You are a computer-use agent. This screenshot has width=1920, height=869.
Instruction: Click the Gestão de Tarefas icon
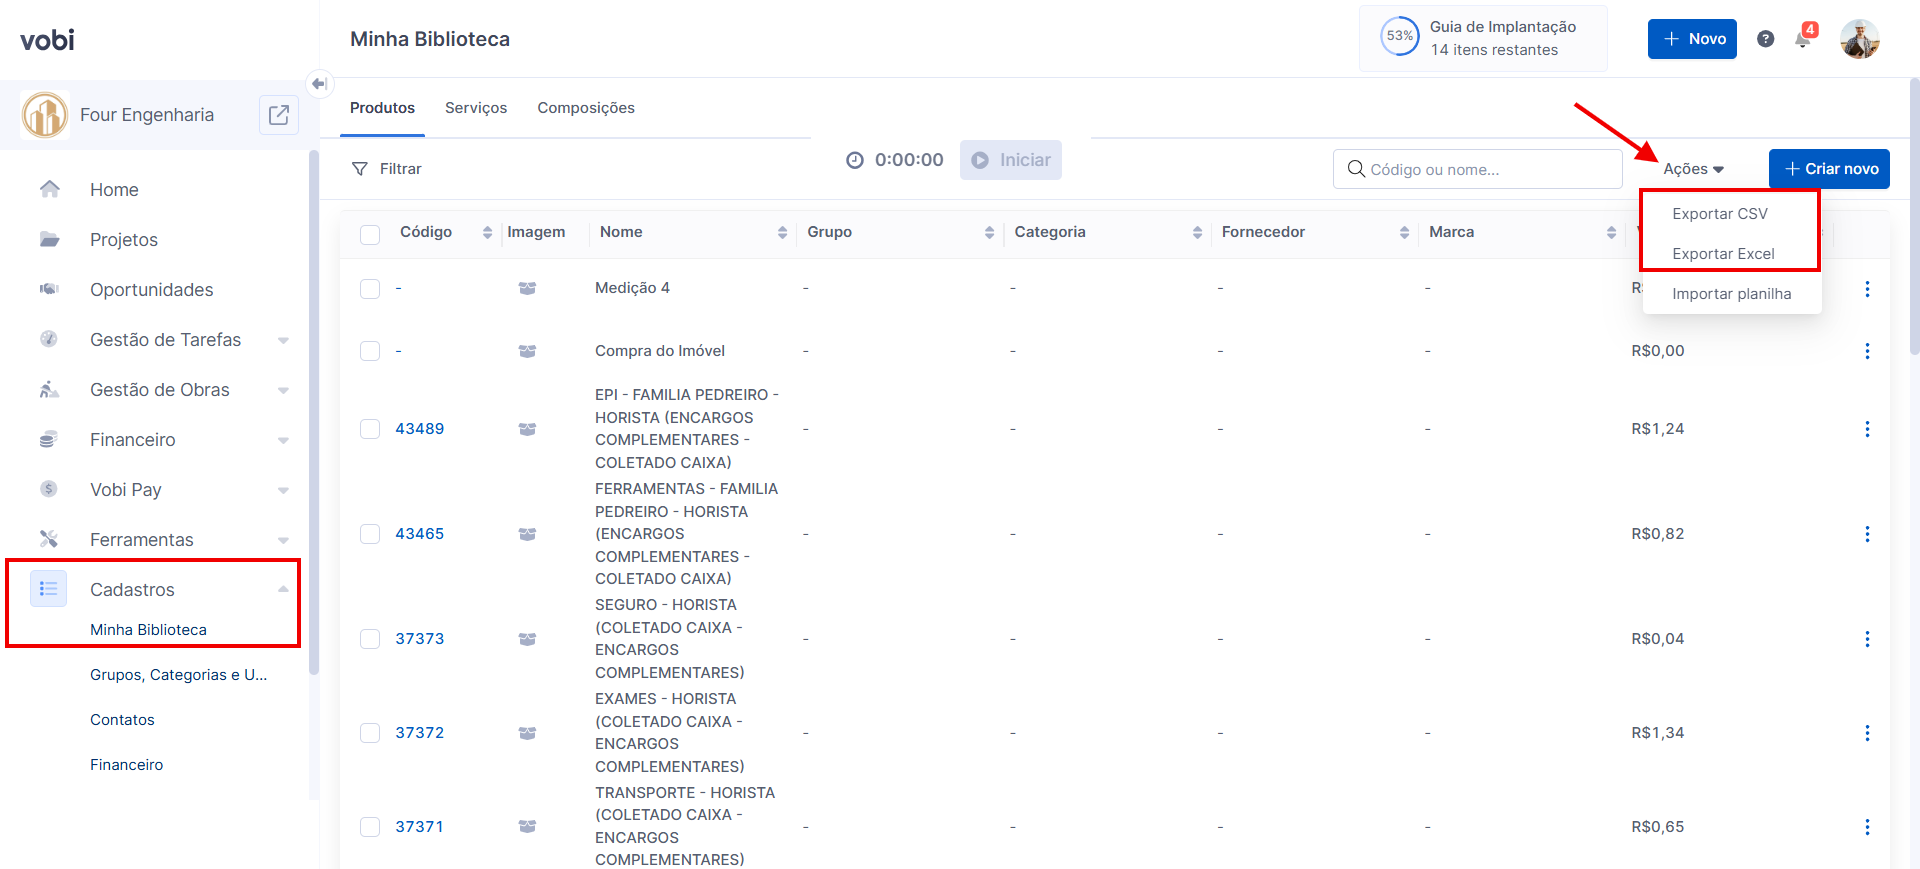coord(49,339)
